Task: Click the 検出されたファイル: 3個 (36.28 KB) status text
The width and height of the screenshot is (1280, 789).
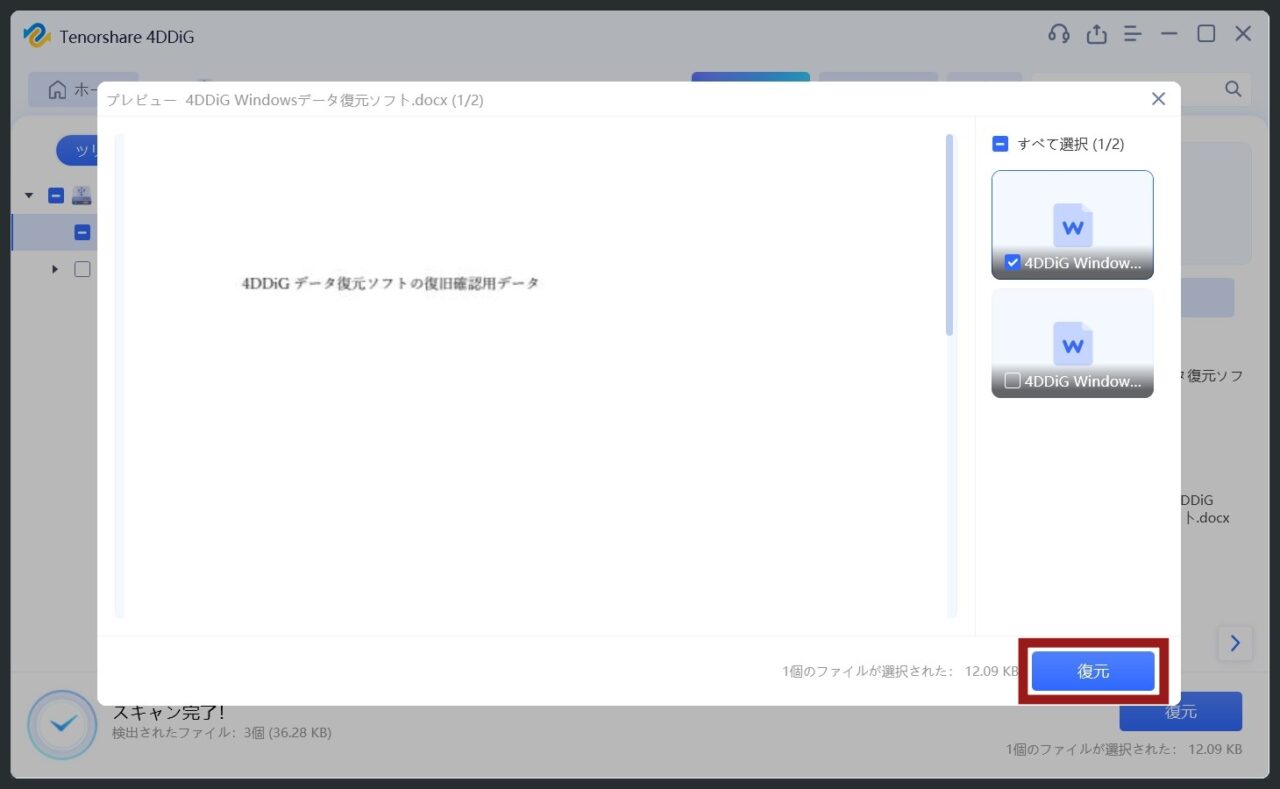Action: click(x=222, y=733)
